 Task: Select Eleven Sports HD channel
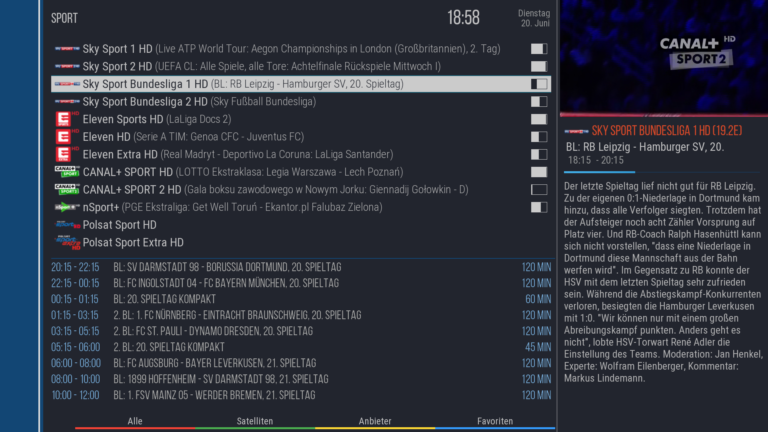301,120
